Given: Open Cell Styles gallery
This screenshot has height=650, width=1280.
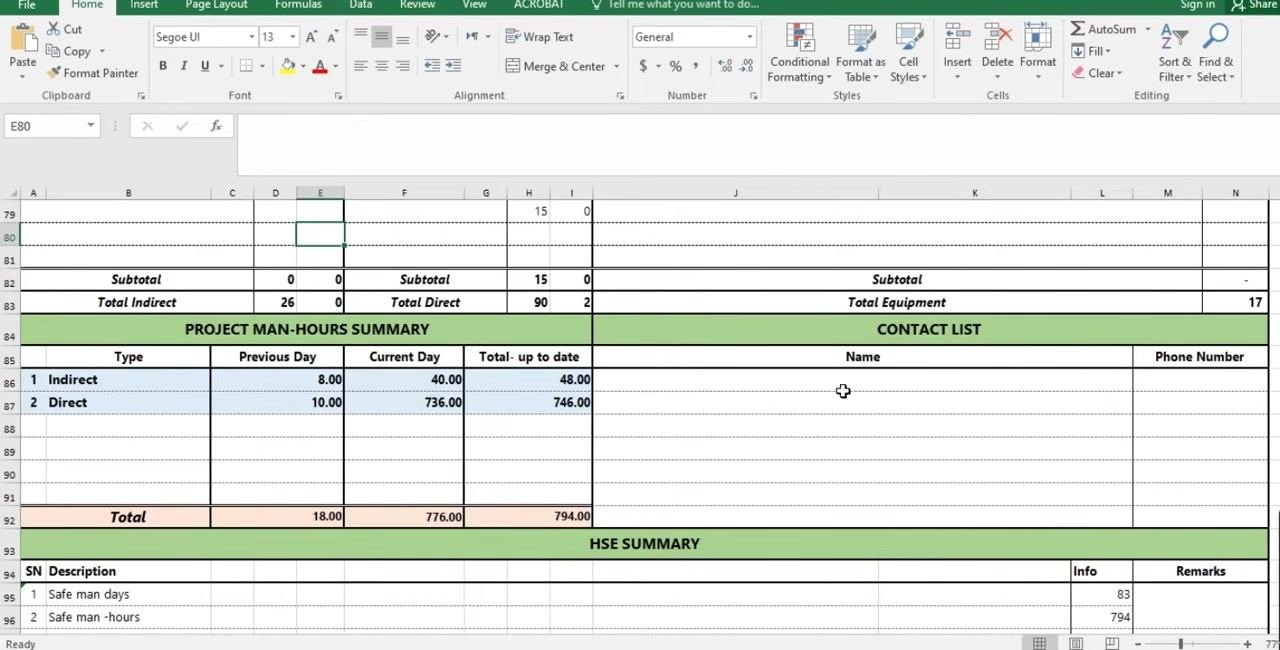Looking at the screenshot, I should [x=908, y=53].
